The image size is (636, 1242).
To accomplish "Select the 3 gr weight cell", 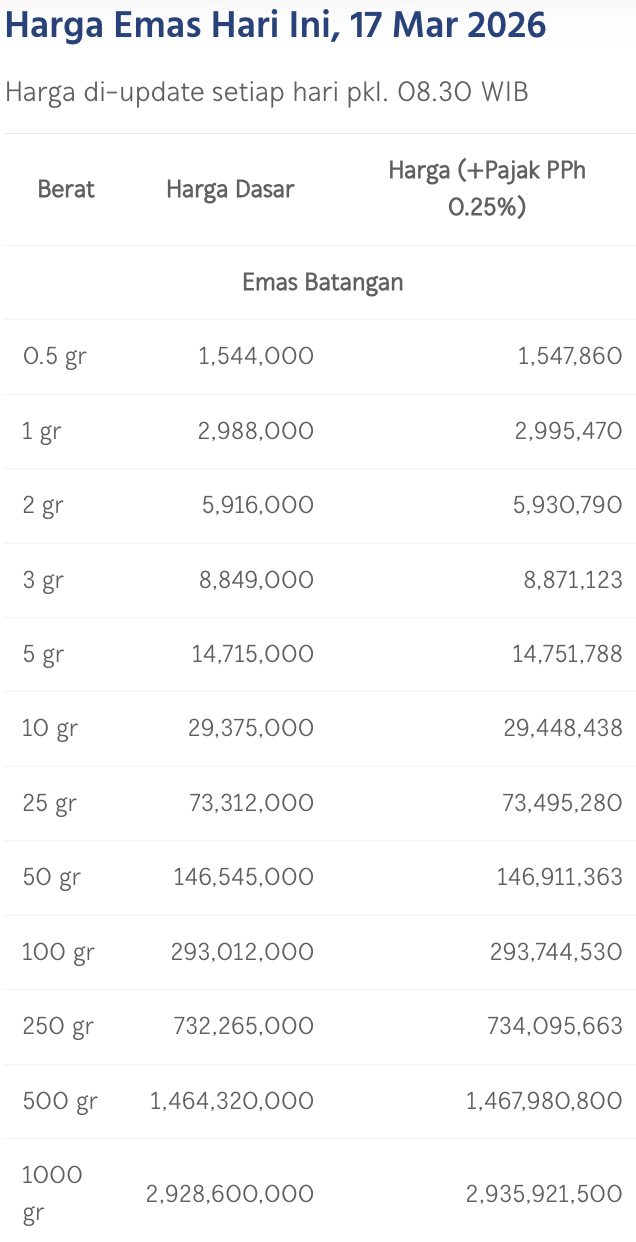I will [43, 580].
